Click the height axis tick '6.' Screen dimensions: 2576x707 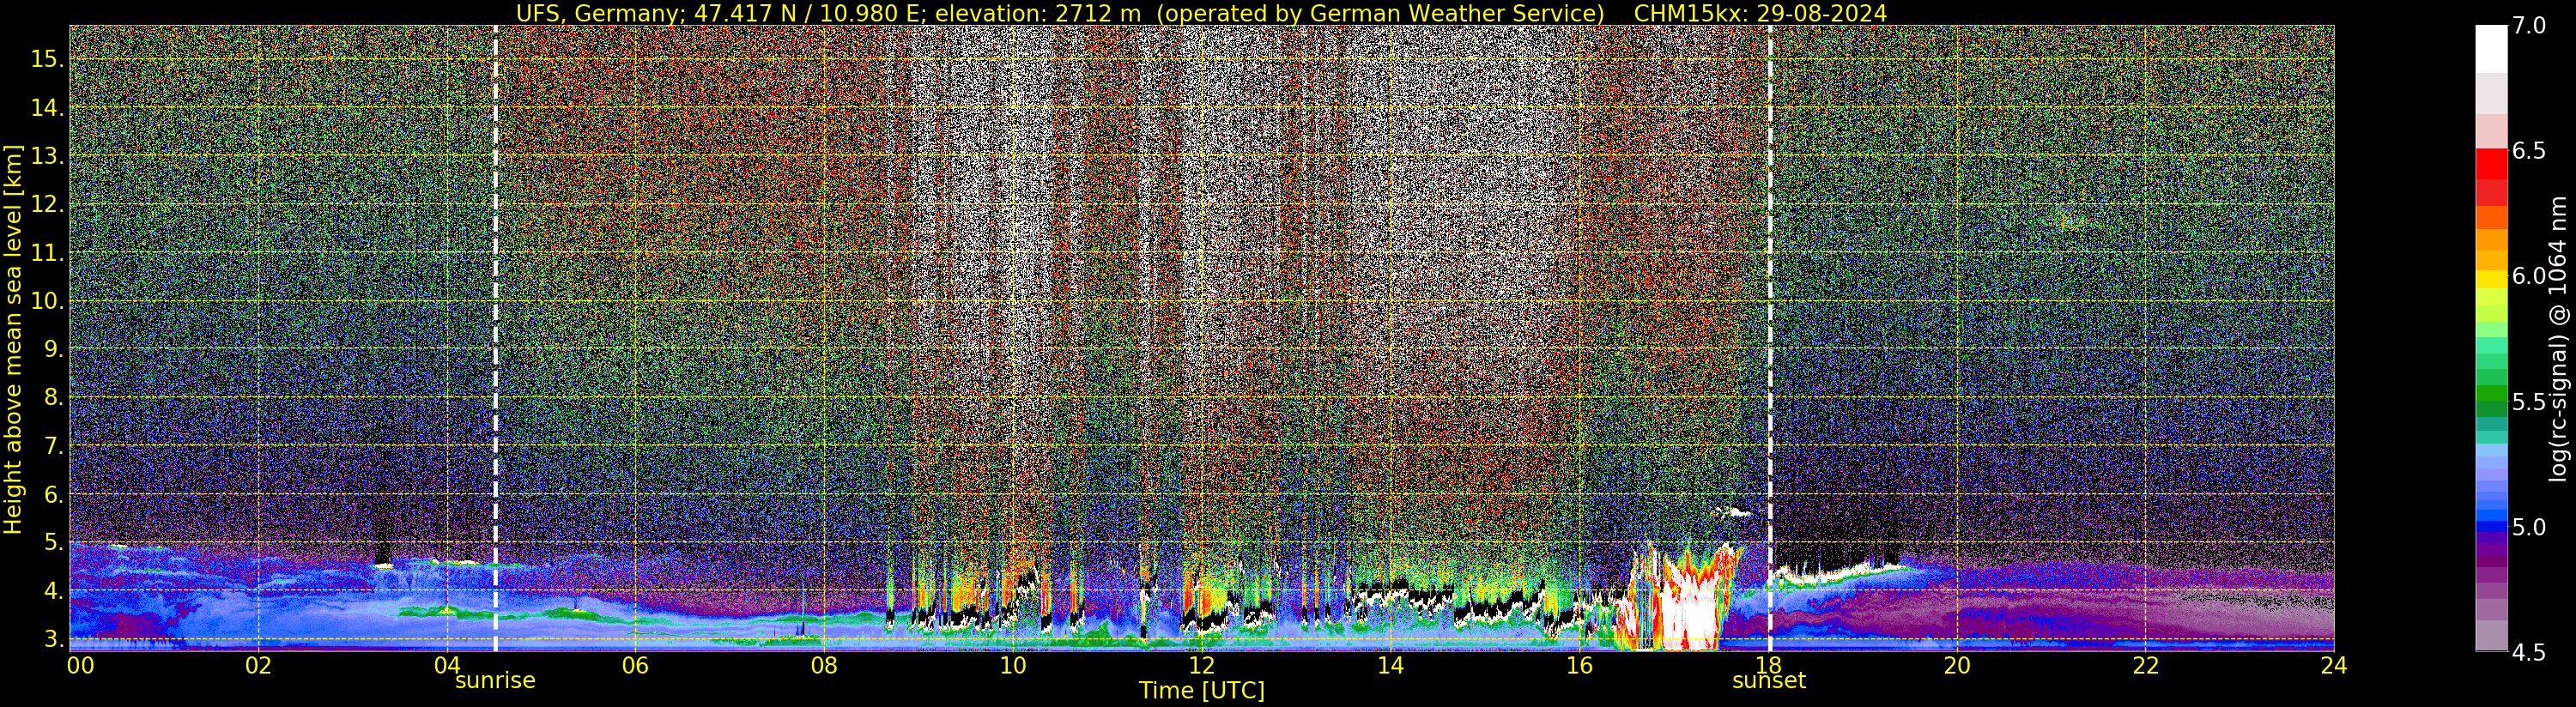click(x=53, y=494)
